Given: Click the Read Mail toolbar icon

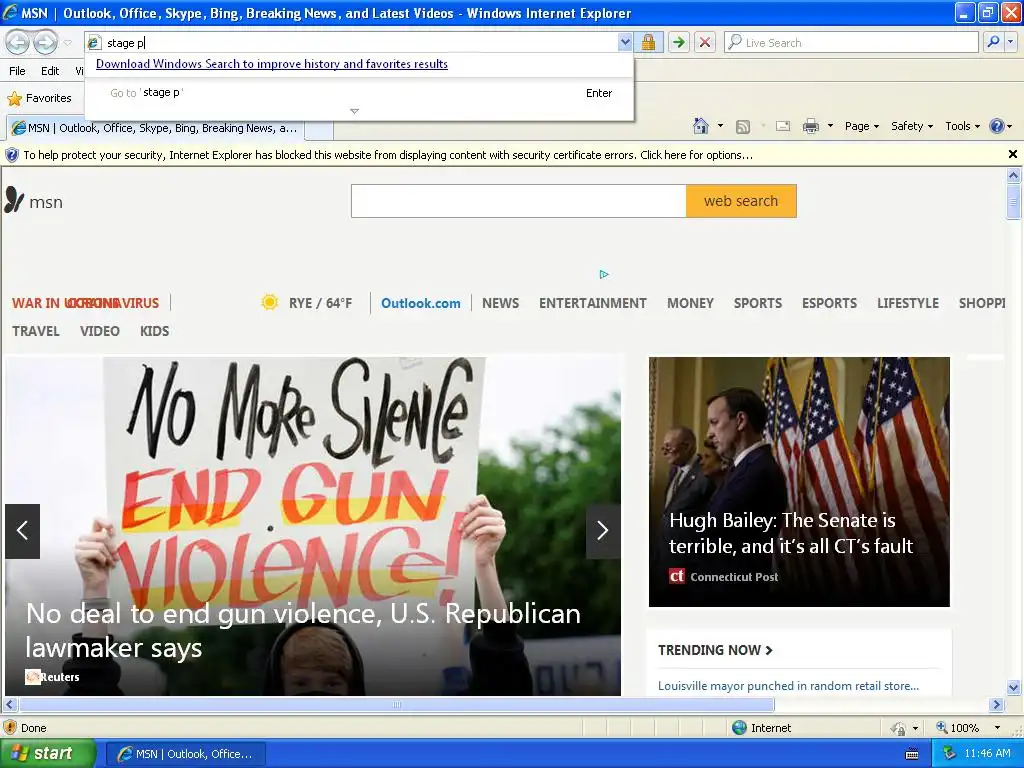Looking at the screenshot, I should coord(783,126).
